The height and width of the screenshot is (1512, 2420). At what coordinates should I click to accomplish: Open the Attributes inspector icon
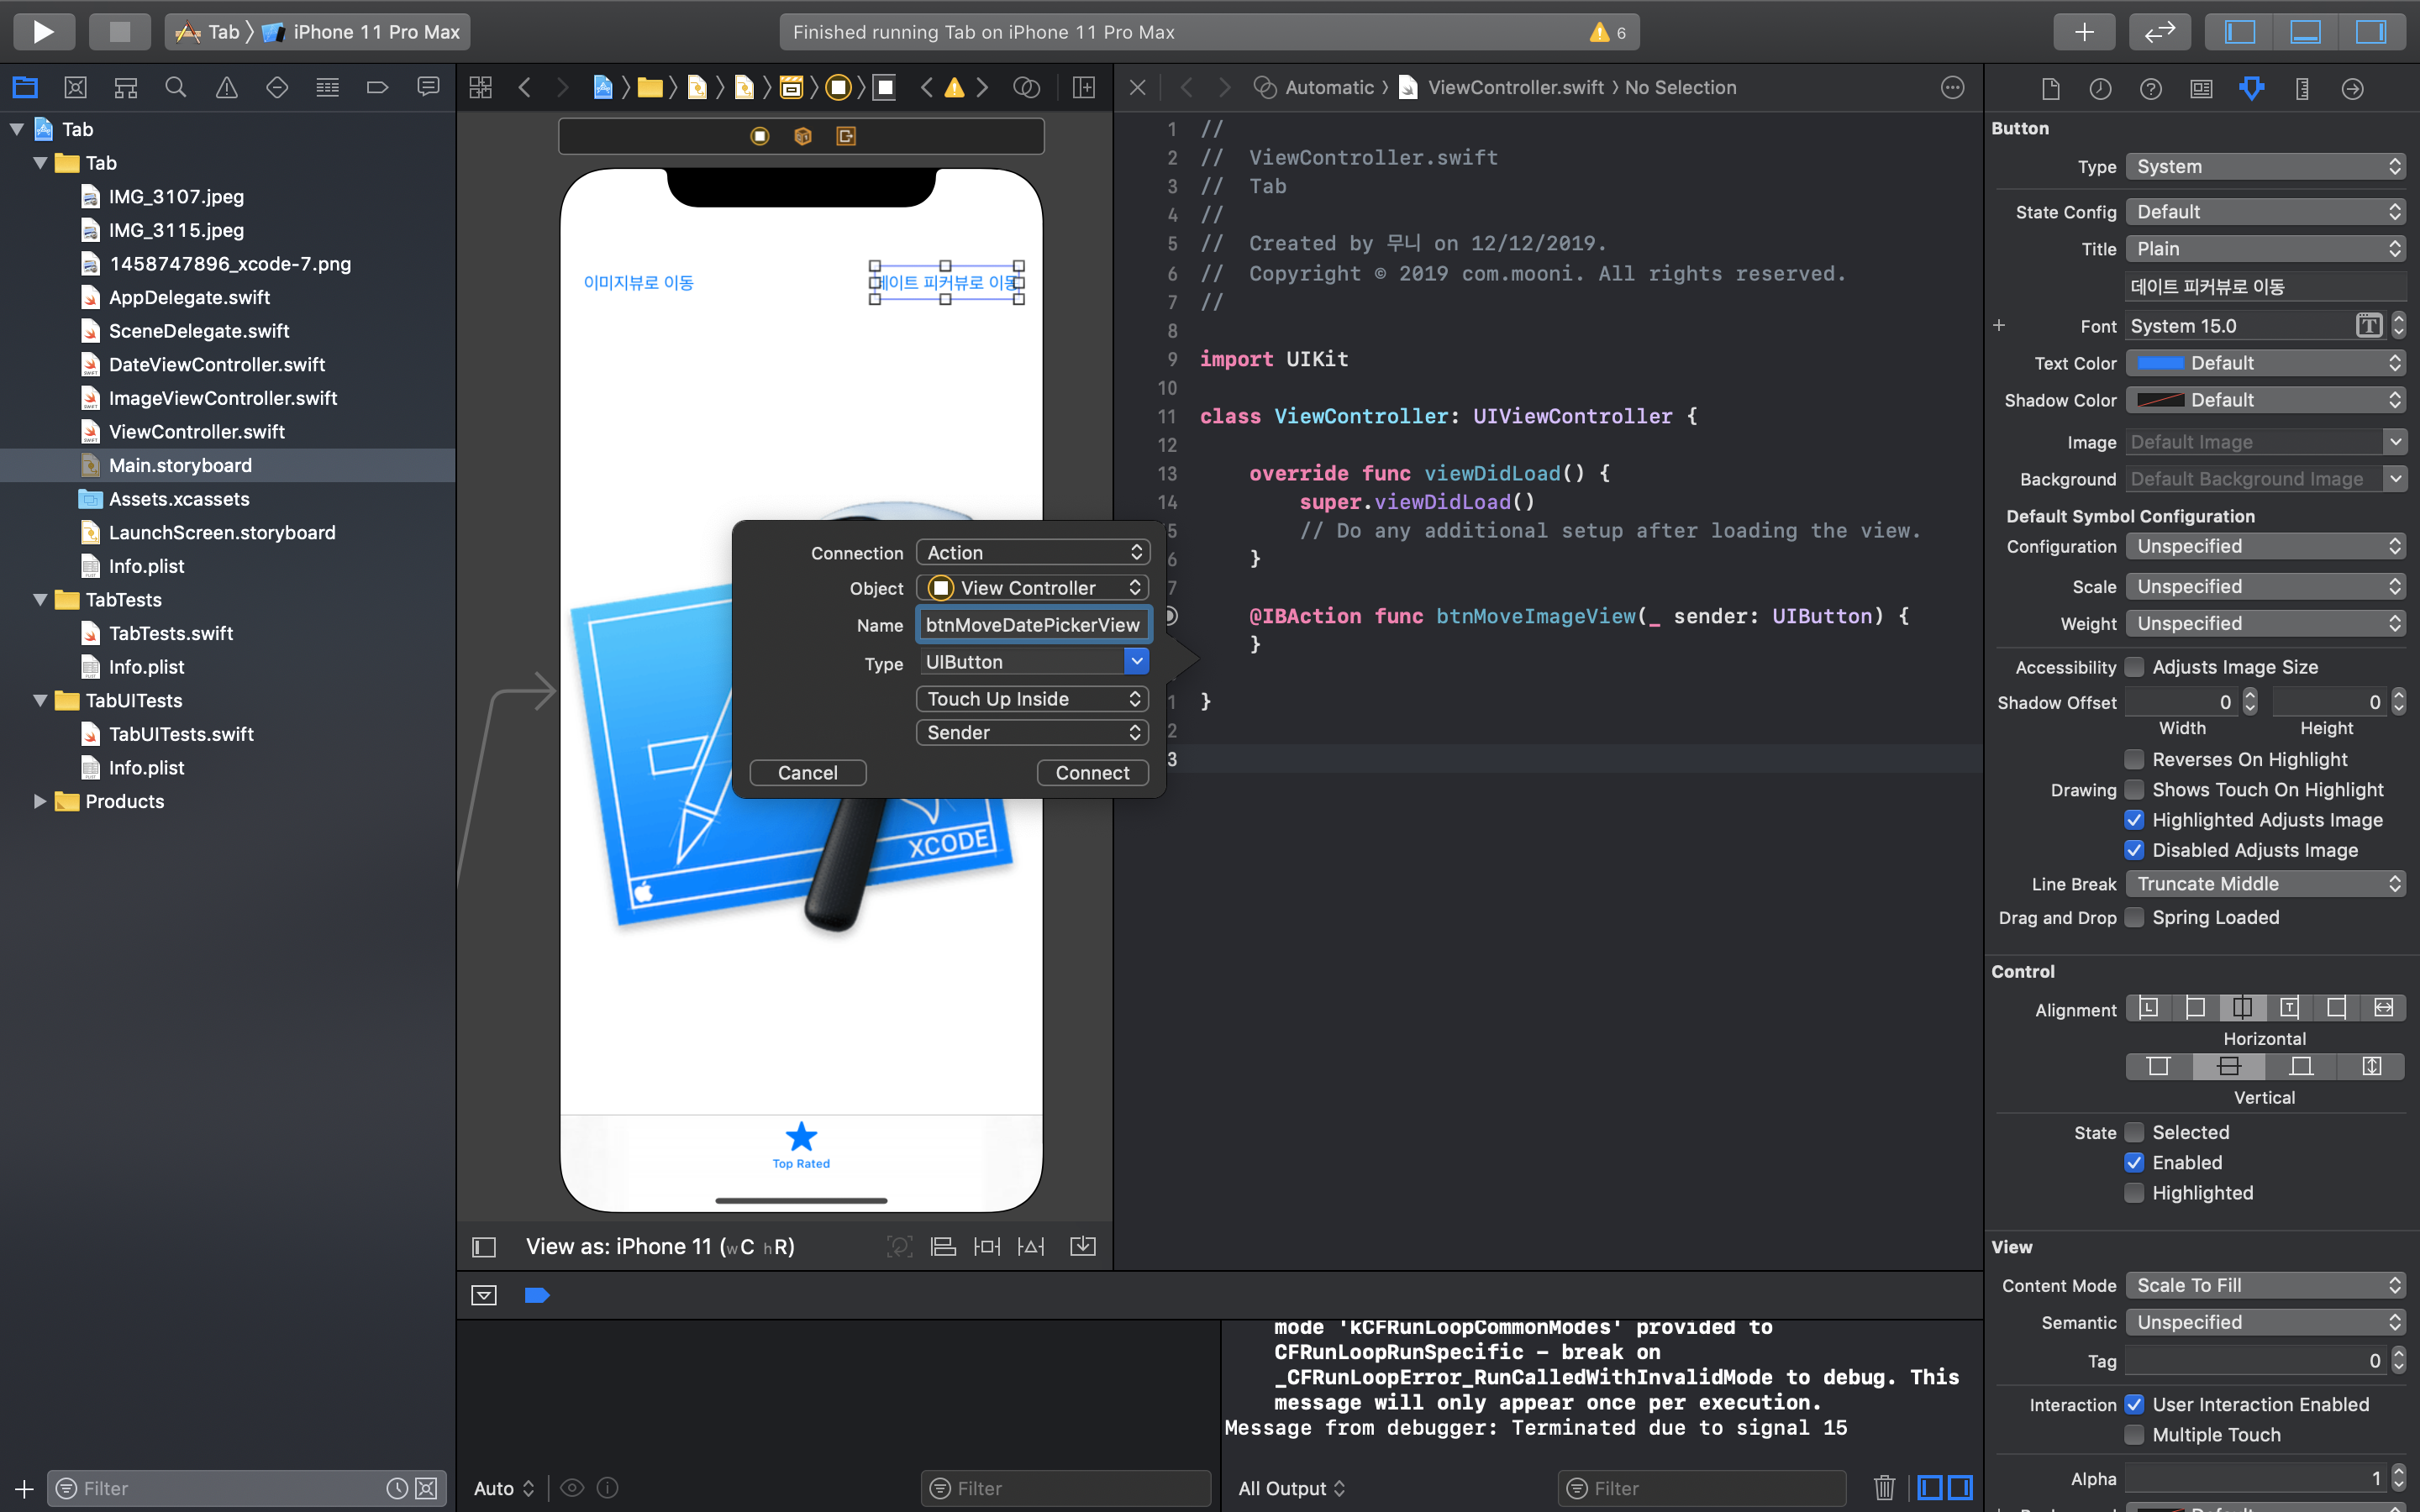point(2251,88)
